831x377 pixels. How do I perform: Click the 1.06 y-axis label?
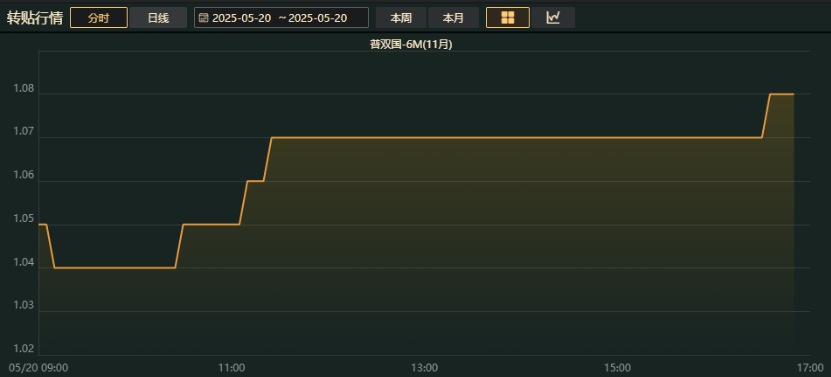23,177
